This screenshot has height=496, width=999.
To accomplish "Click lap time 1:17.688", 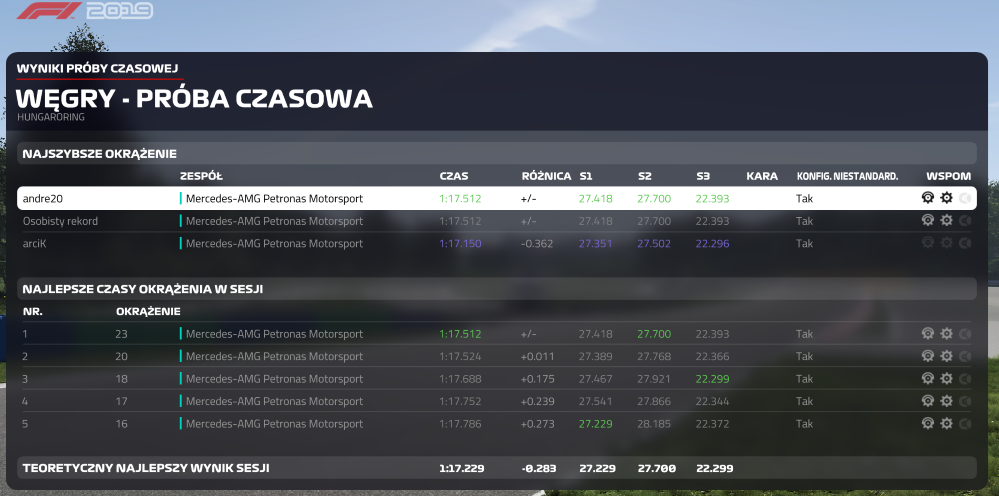I will coord(460,379).
